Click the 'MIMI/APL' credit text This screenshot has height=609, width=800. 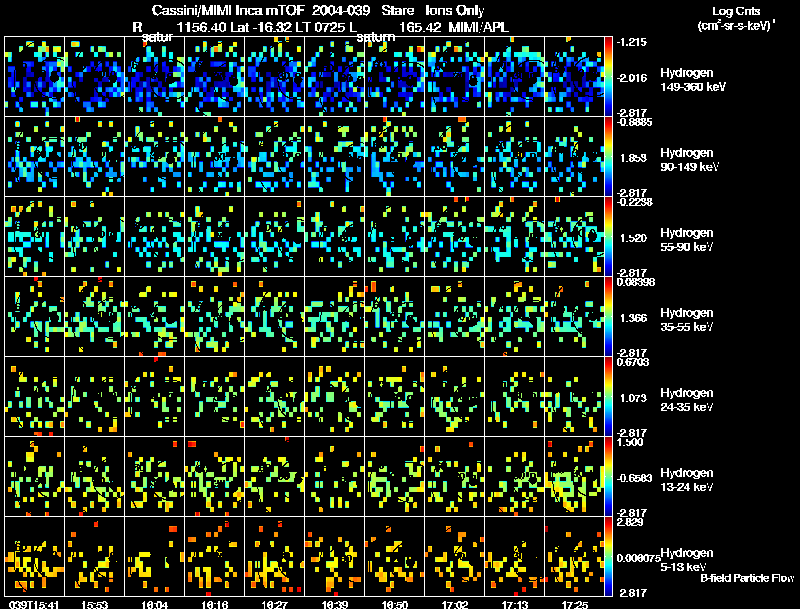(478, 27)
